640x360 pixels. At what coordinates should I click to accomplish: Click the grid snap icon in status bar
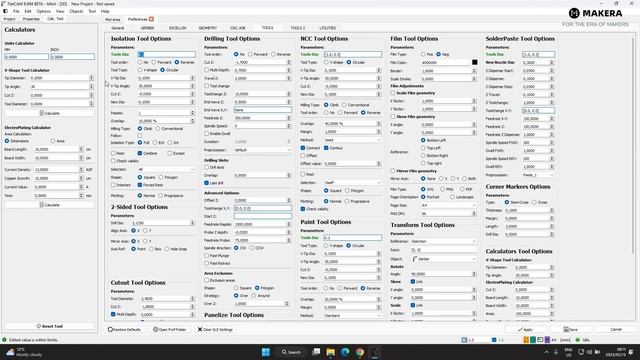[x=464, y=340]
